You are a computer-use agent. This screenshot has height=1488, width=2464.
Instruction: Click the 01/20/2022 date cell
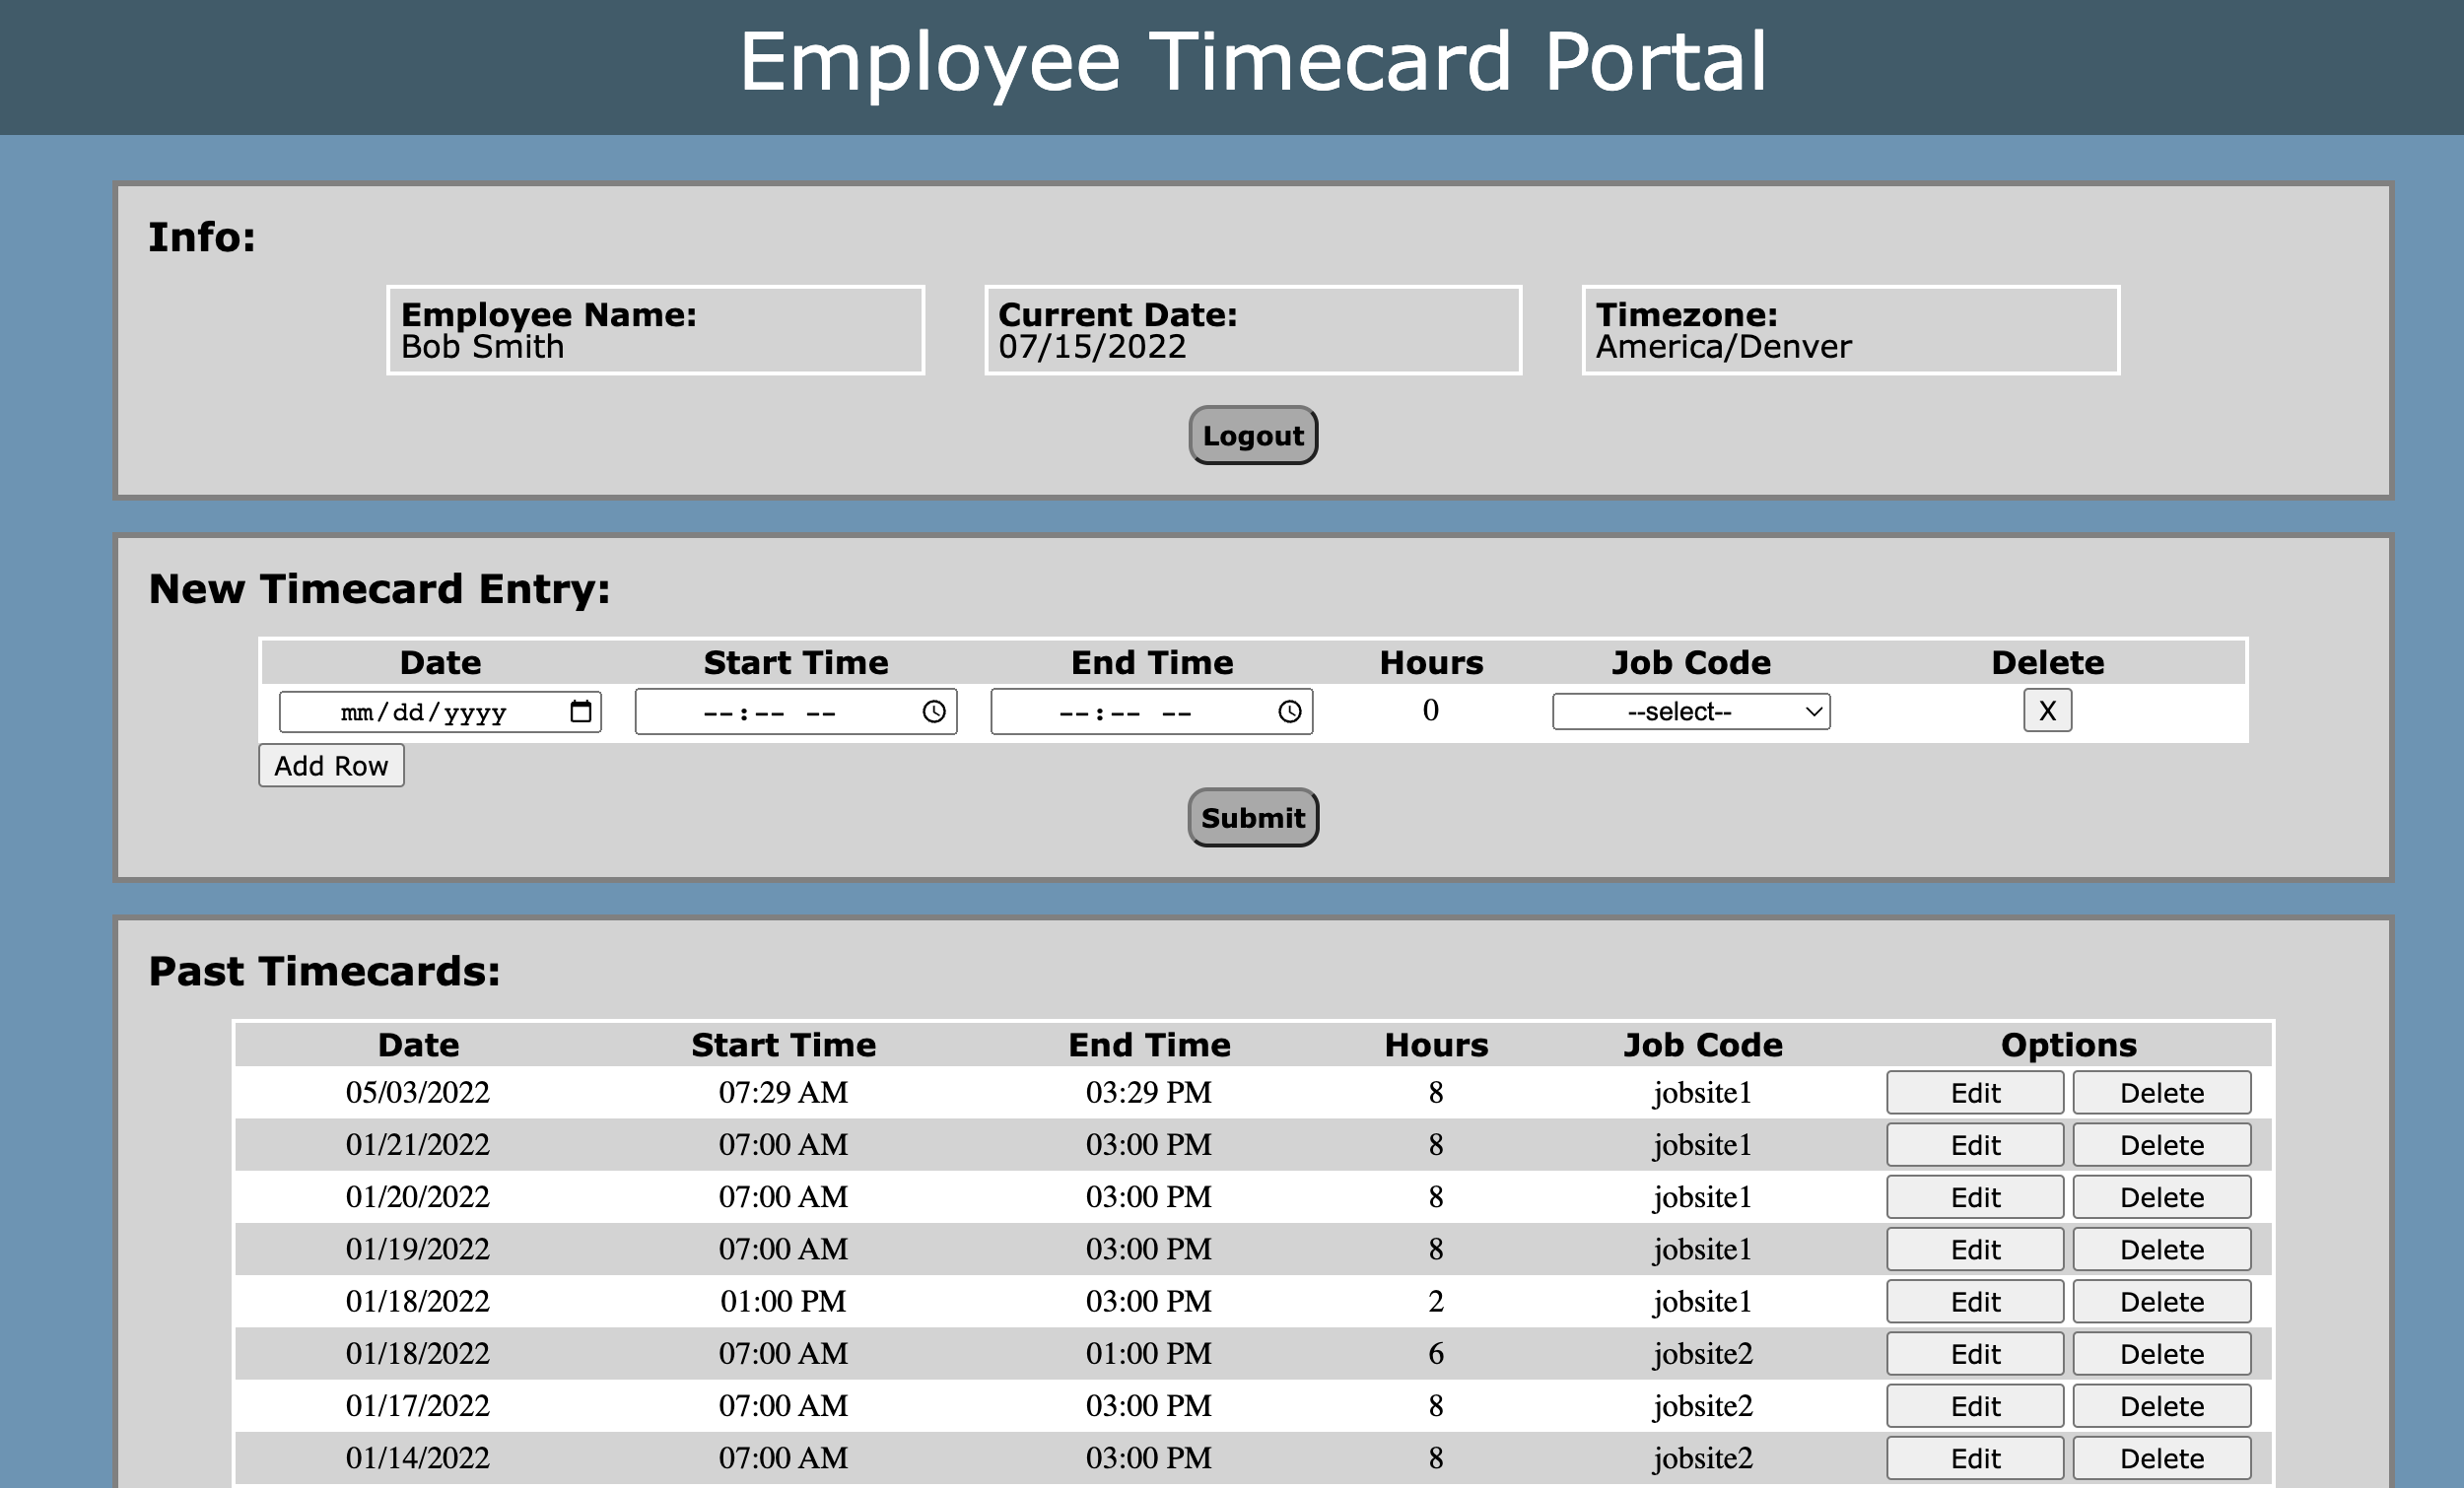(x=418, y=1196)
